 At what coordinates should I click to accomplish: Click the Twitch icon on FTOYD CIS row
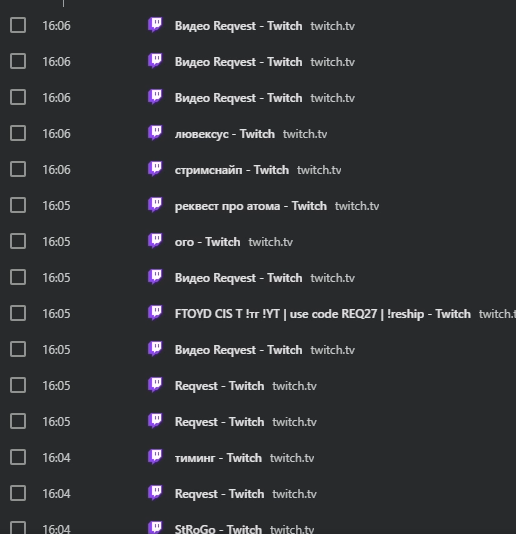155,313
